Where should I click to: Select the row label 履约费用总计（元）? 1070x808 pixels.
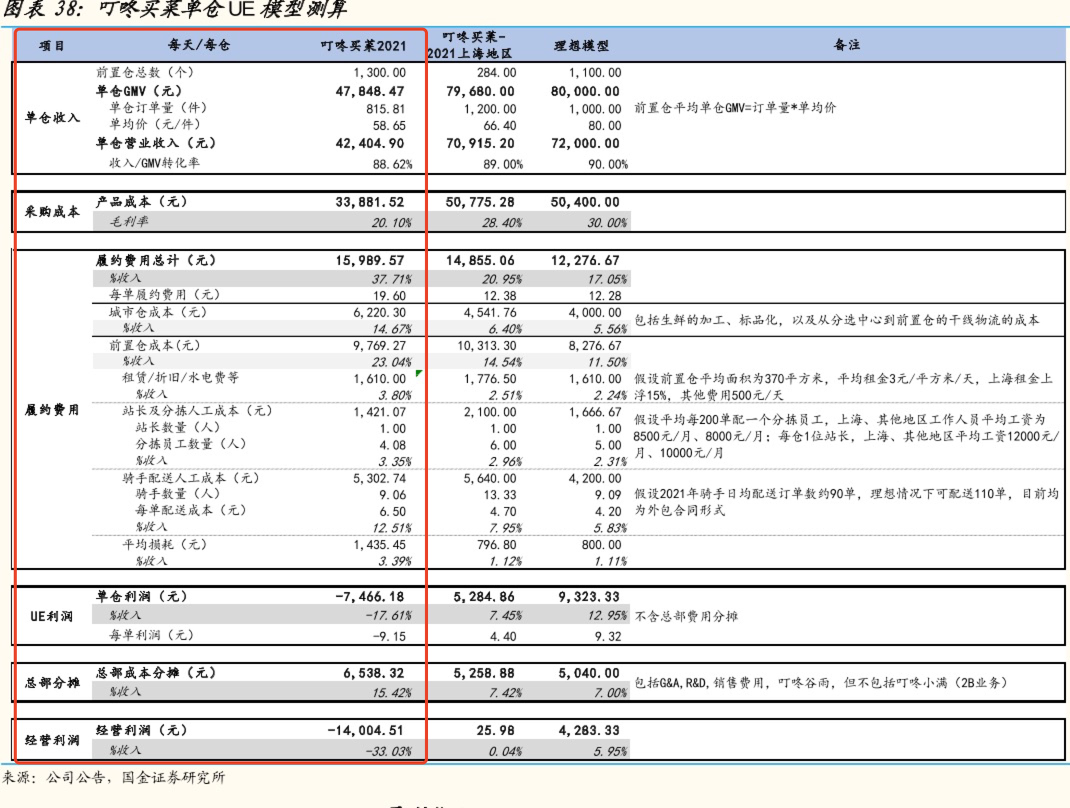click(x=156, y=261)
